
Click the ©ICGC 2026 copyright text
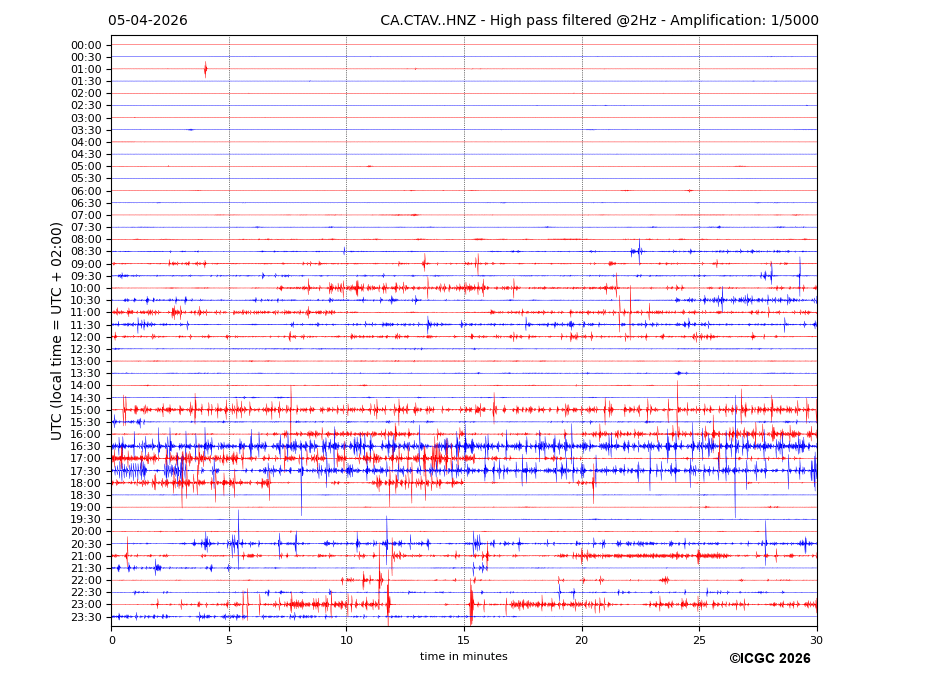coord(769,658)
